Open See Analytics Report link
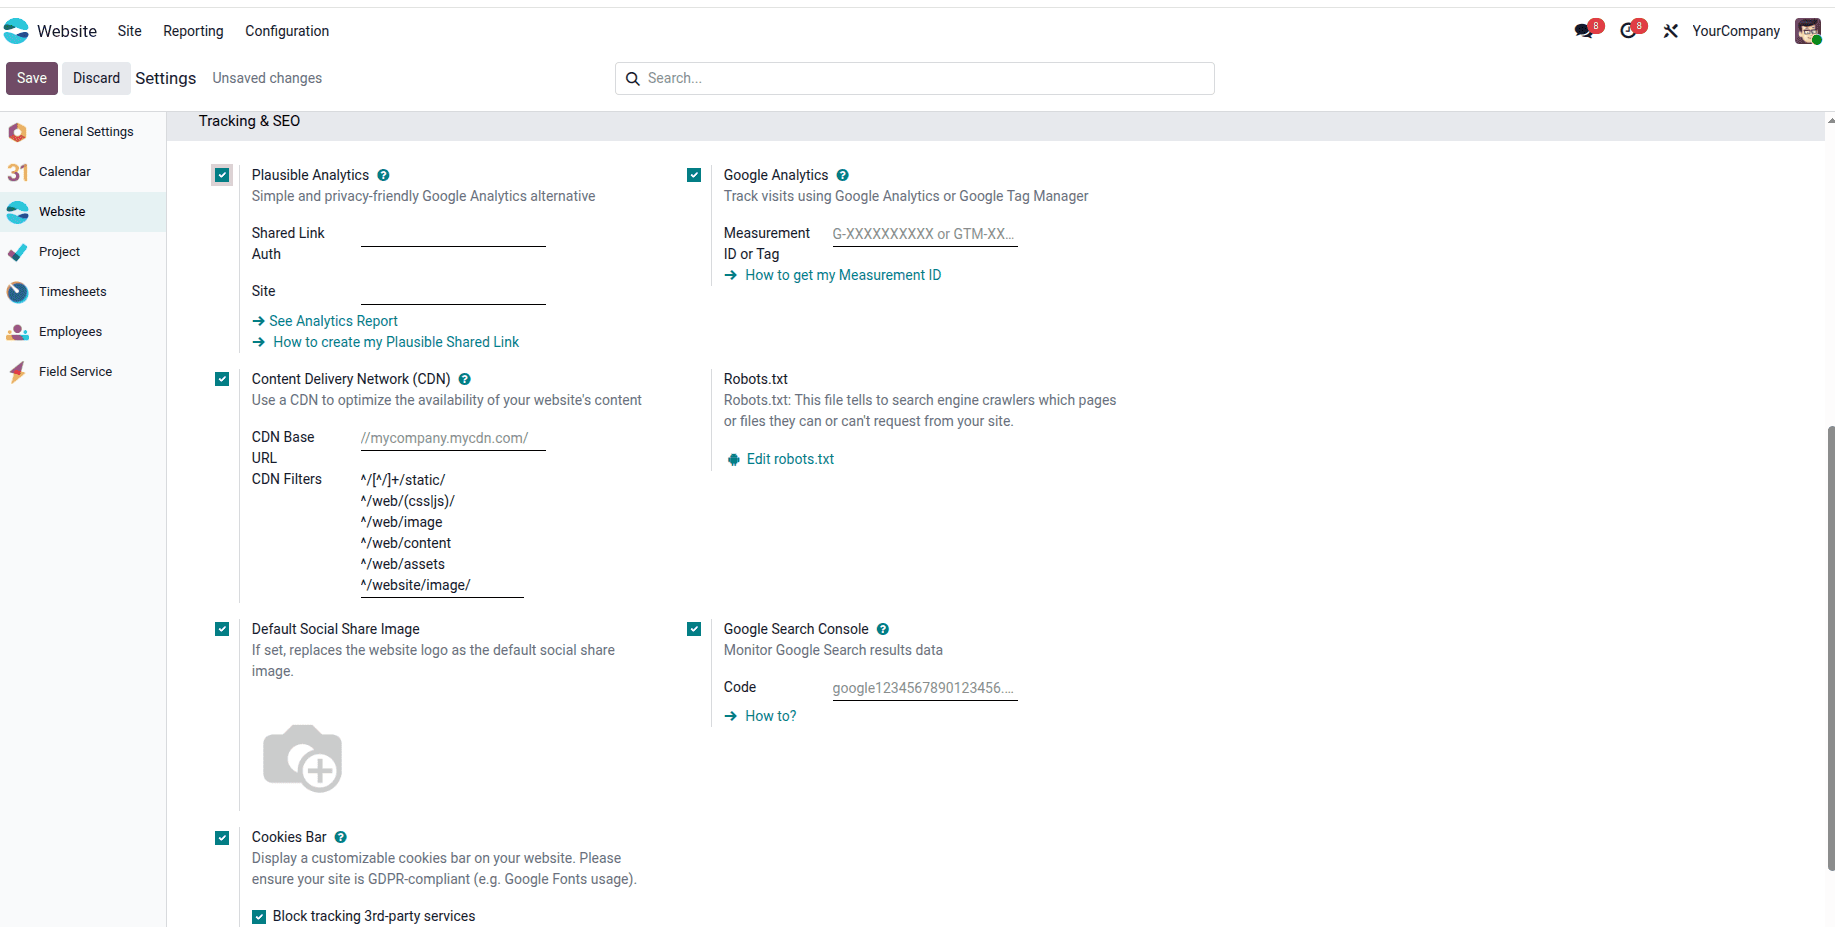The width and height of the screenshot is (1835, 927). (x=325, y=321)
